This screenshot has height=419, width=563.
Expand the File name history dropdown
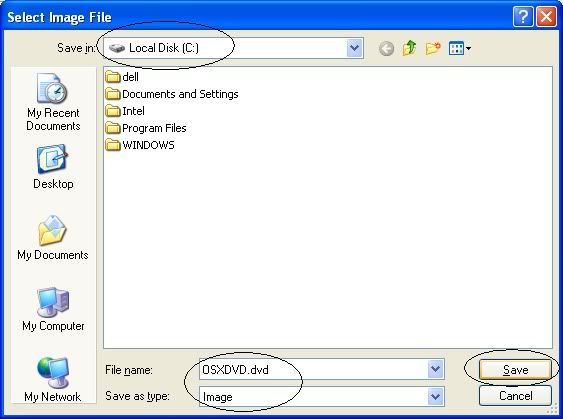[x=435, y=369]
